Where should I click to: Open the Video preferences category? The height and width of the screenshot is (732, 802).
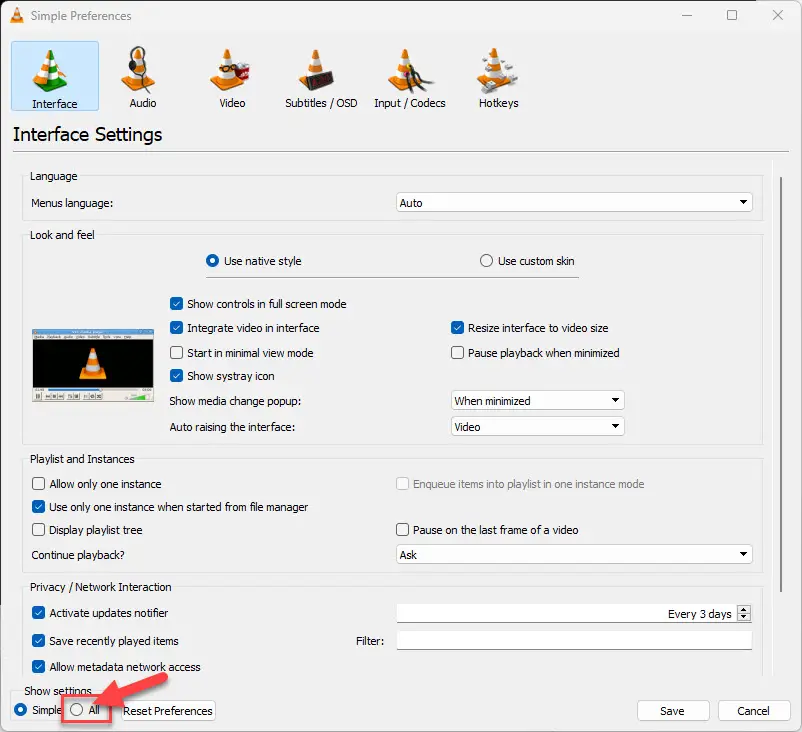tap(232, 77)
